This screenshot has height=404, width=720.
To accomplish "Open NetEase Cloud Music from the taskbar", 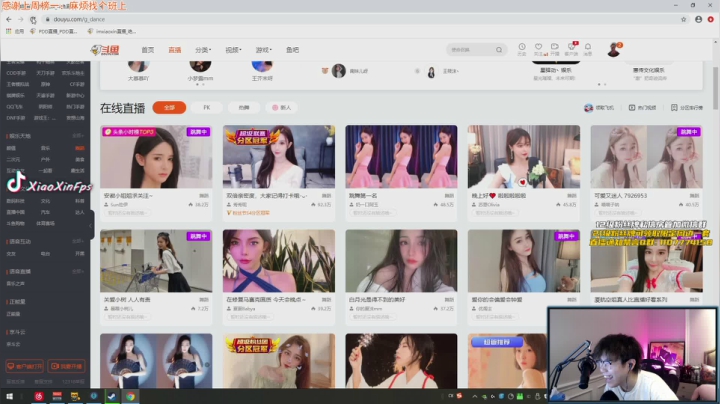I will [39, 396].
